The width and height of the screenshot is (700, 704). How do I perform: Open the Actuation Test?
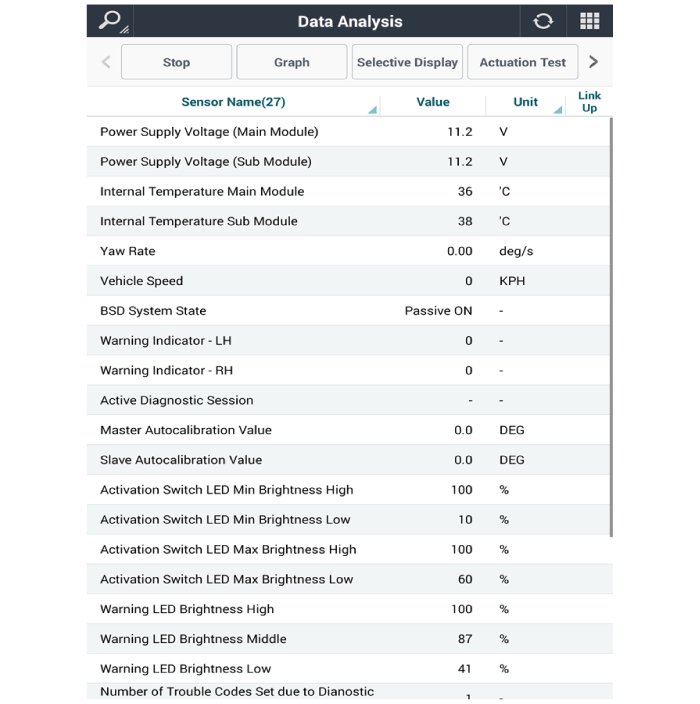[522, 62]
